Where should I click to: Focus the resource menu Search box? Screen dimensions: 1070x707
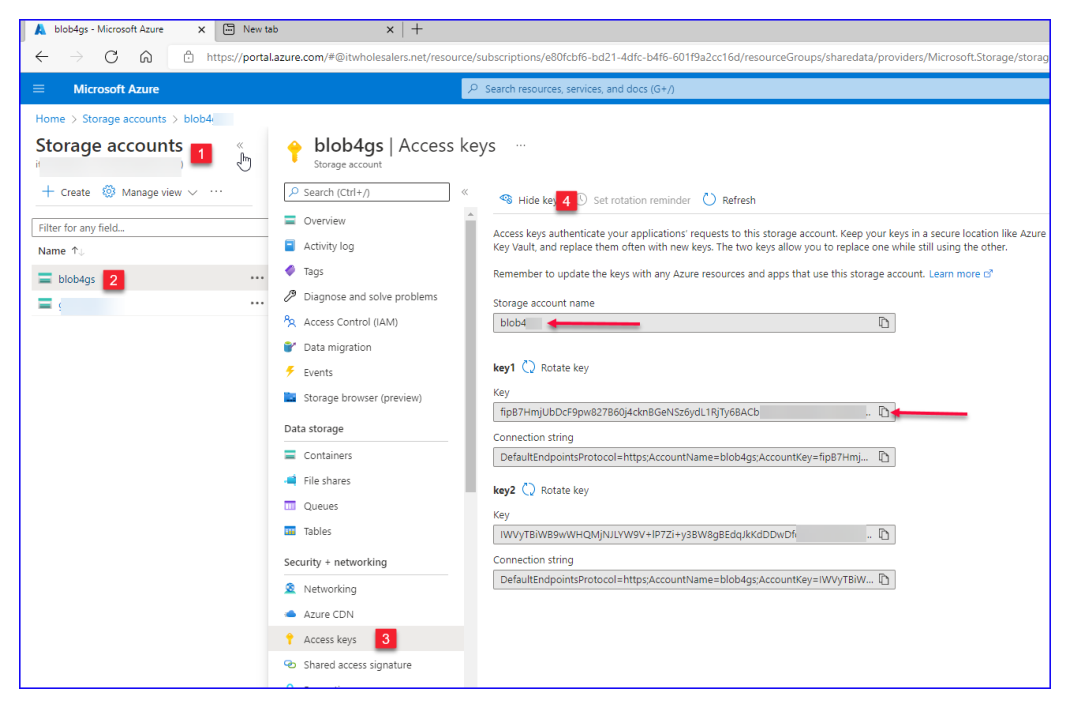pos(367,192)
